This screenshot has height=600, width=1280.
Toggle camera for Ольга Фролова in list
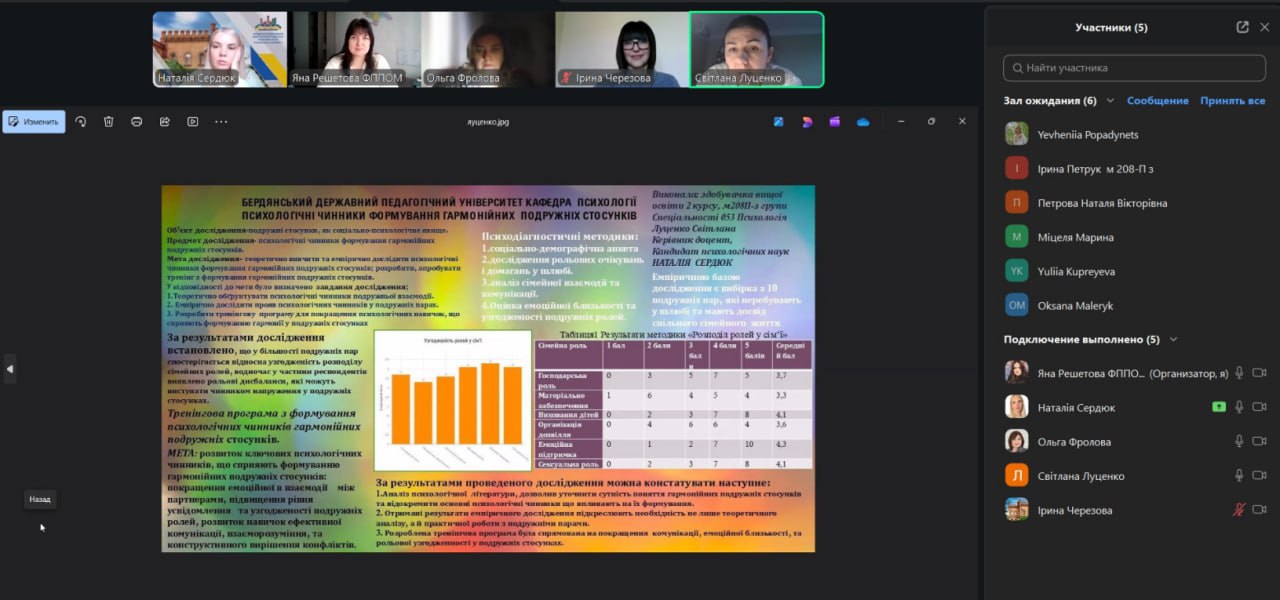click(1259, 441)
